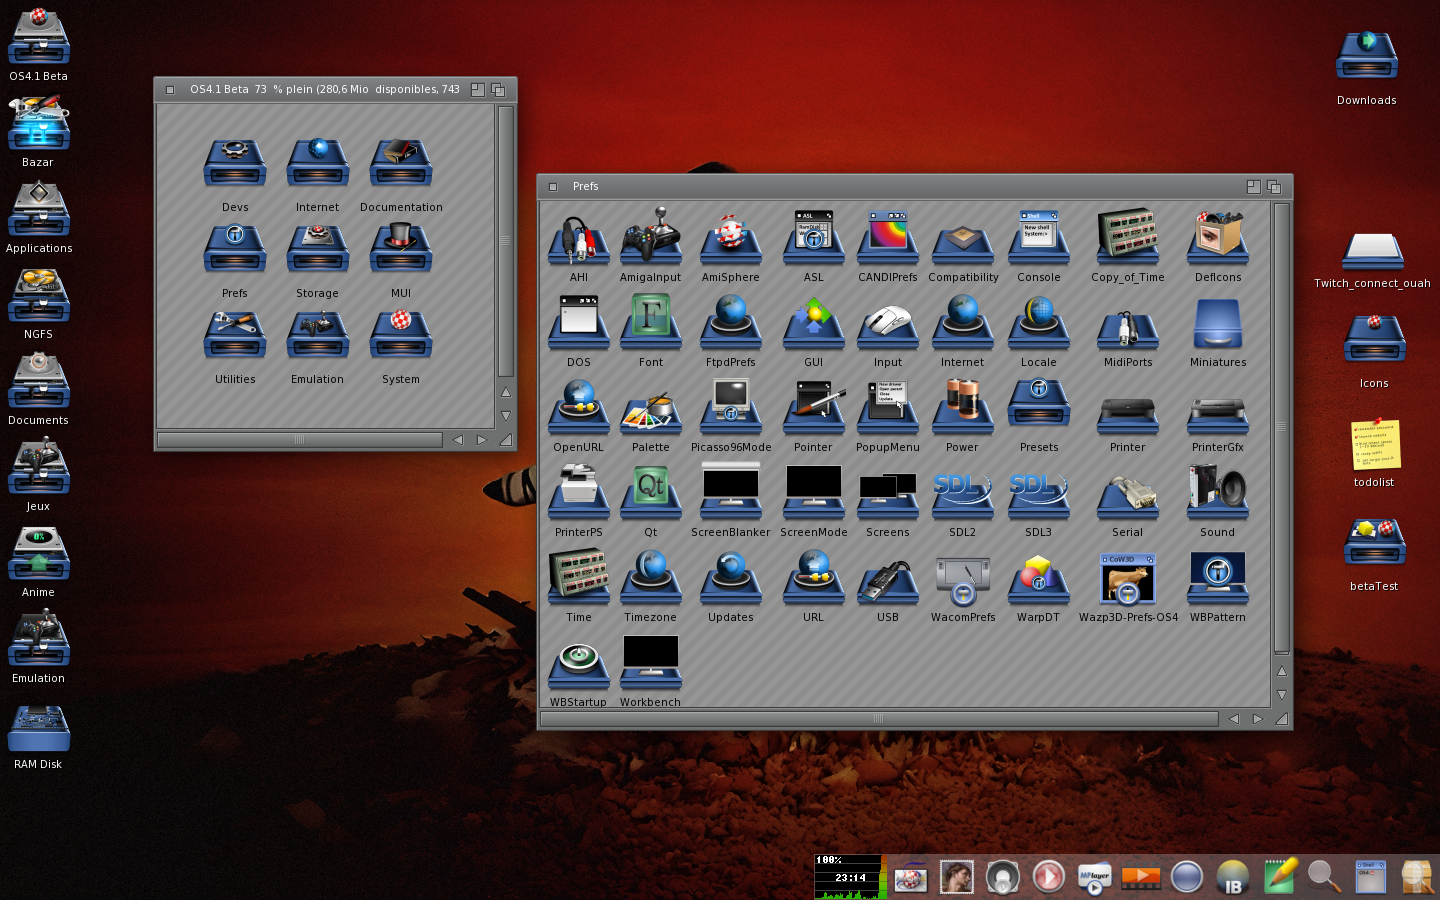Open Documentation drawer in OS4.1 Beta window
This screenshot has width=1440, height=900.
click(400, 163)
